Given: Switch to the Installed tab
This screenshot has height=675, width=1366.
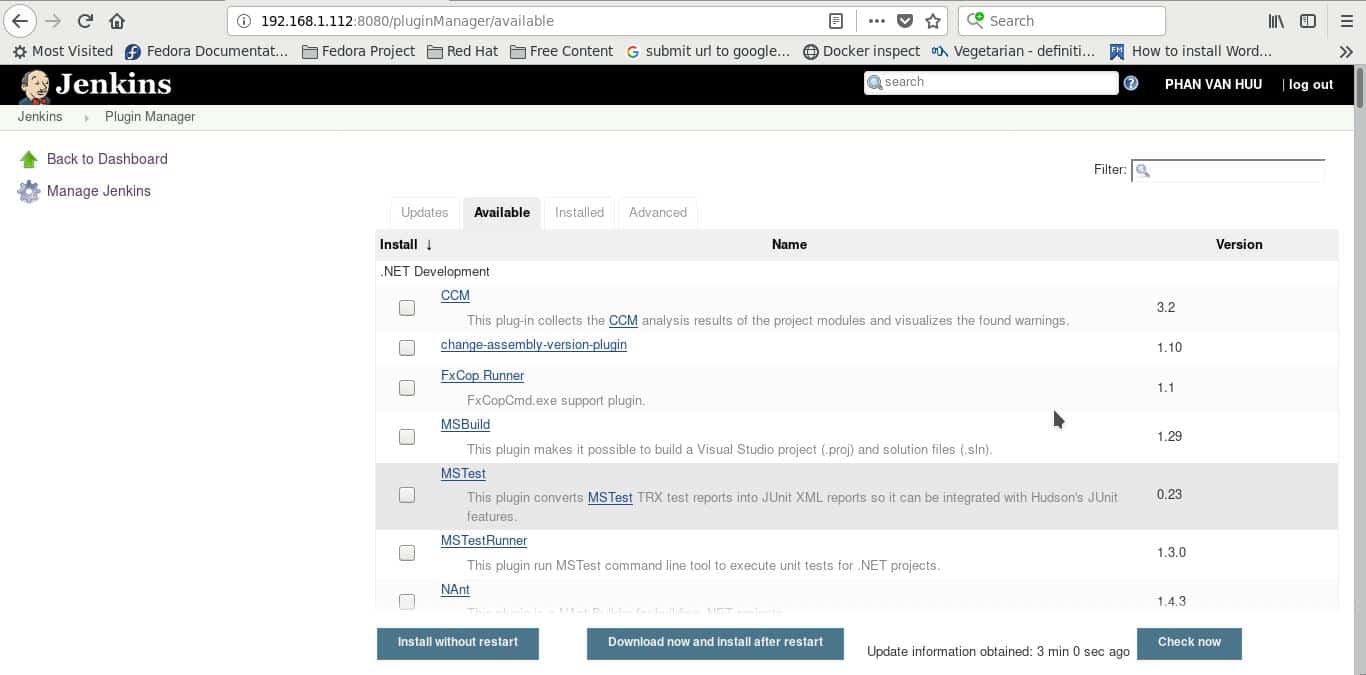Looking at the screenshot, I should [579, 212].
